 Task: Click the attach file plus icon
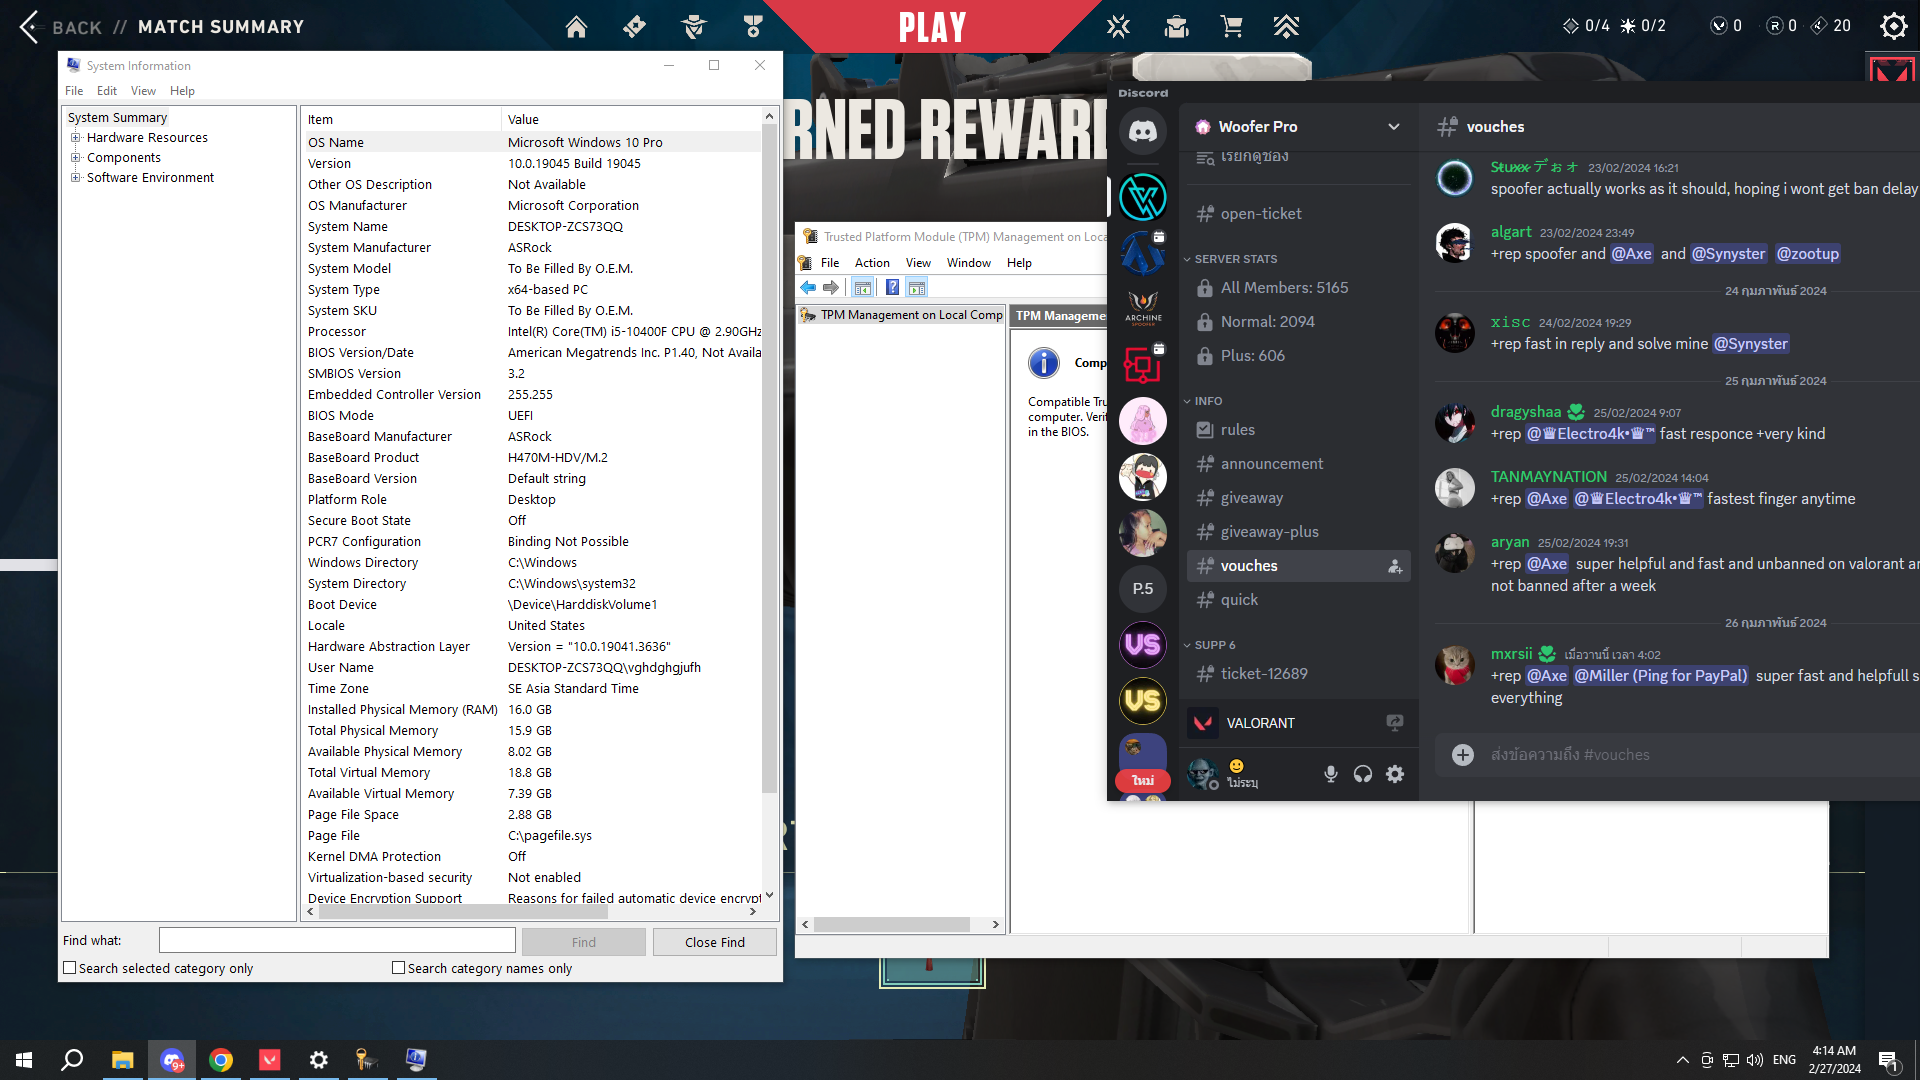click(1463, 755)
